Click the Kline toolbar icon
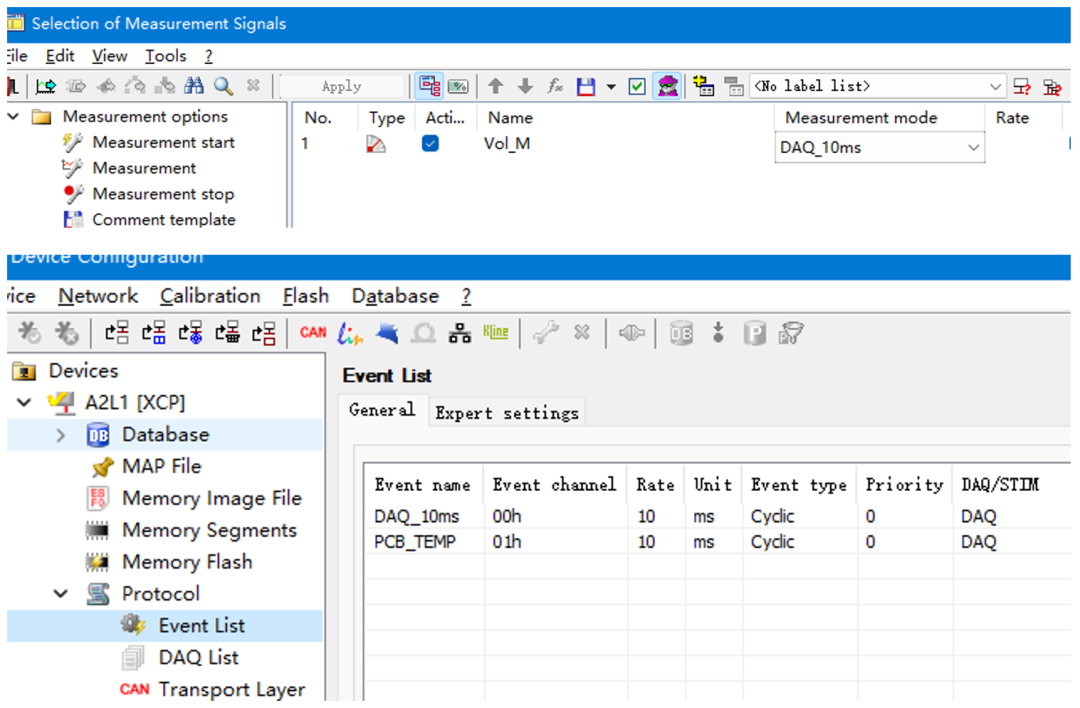The height and width of the screenshot is (708, 1080). tap(495, 333)
